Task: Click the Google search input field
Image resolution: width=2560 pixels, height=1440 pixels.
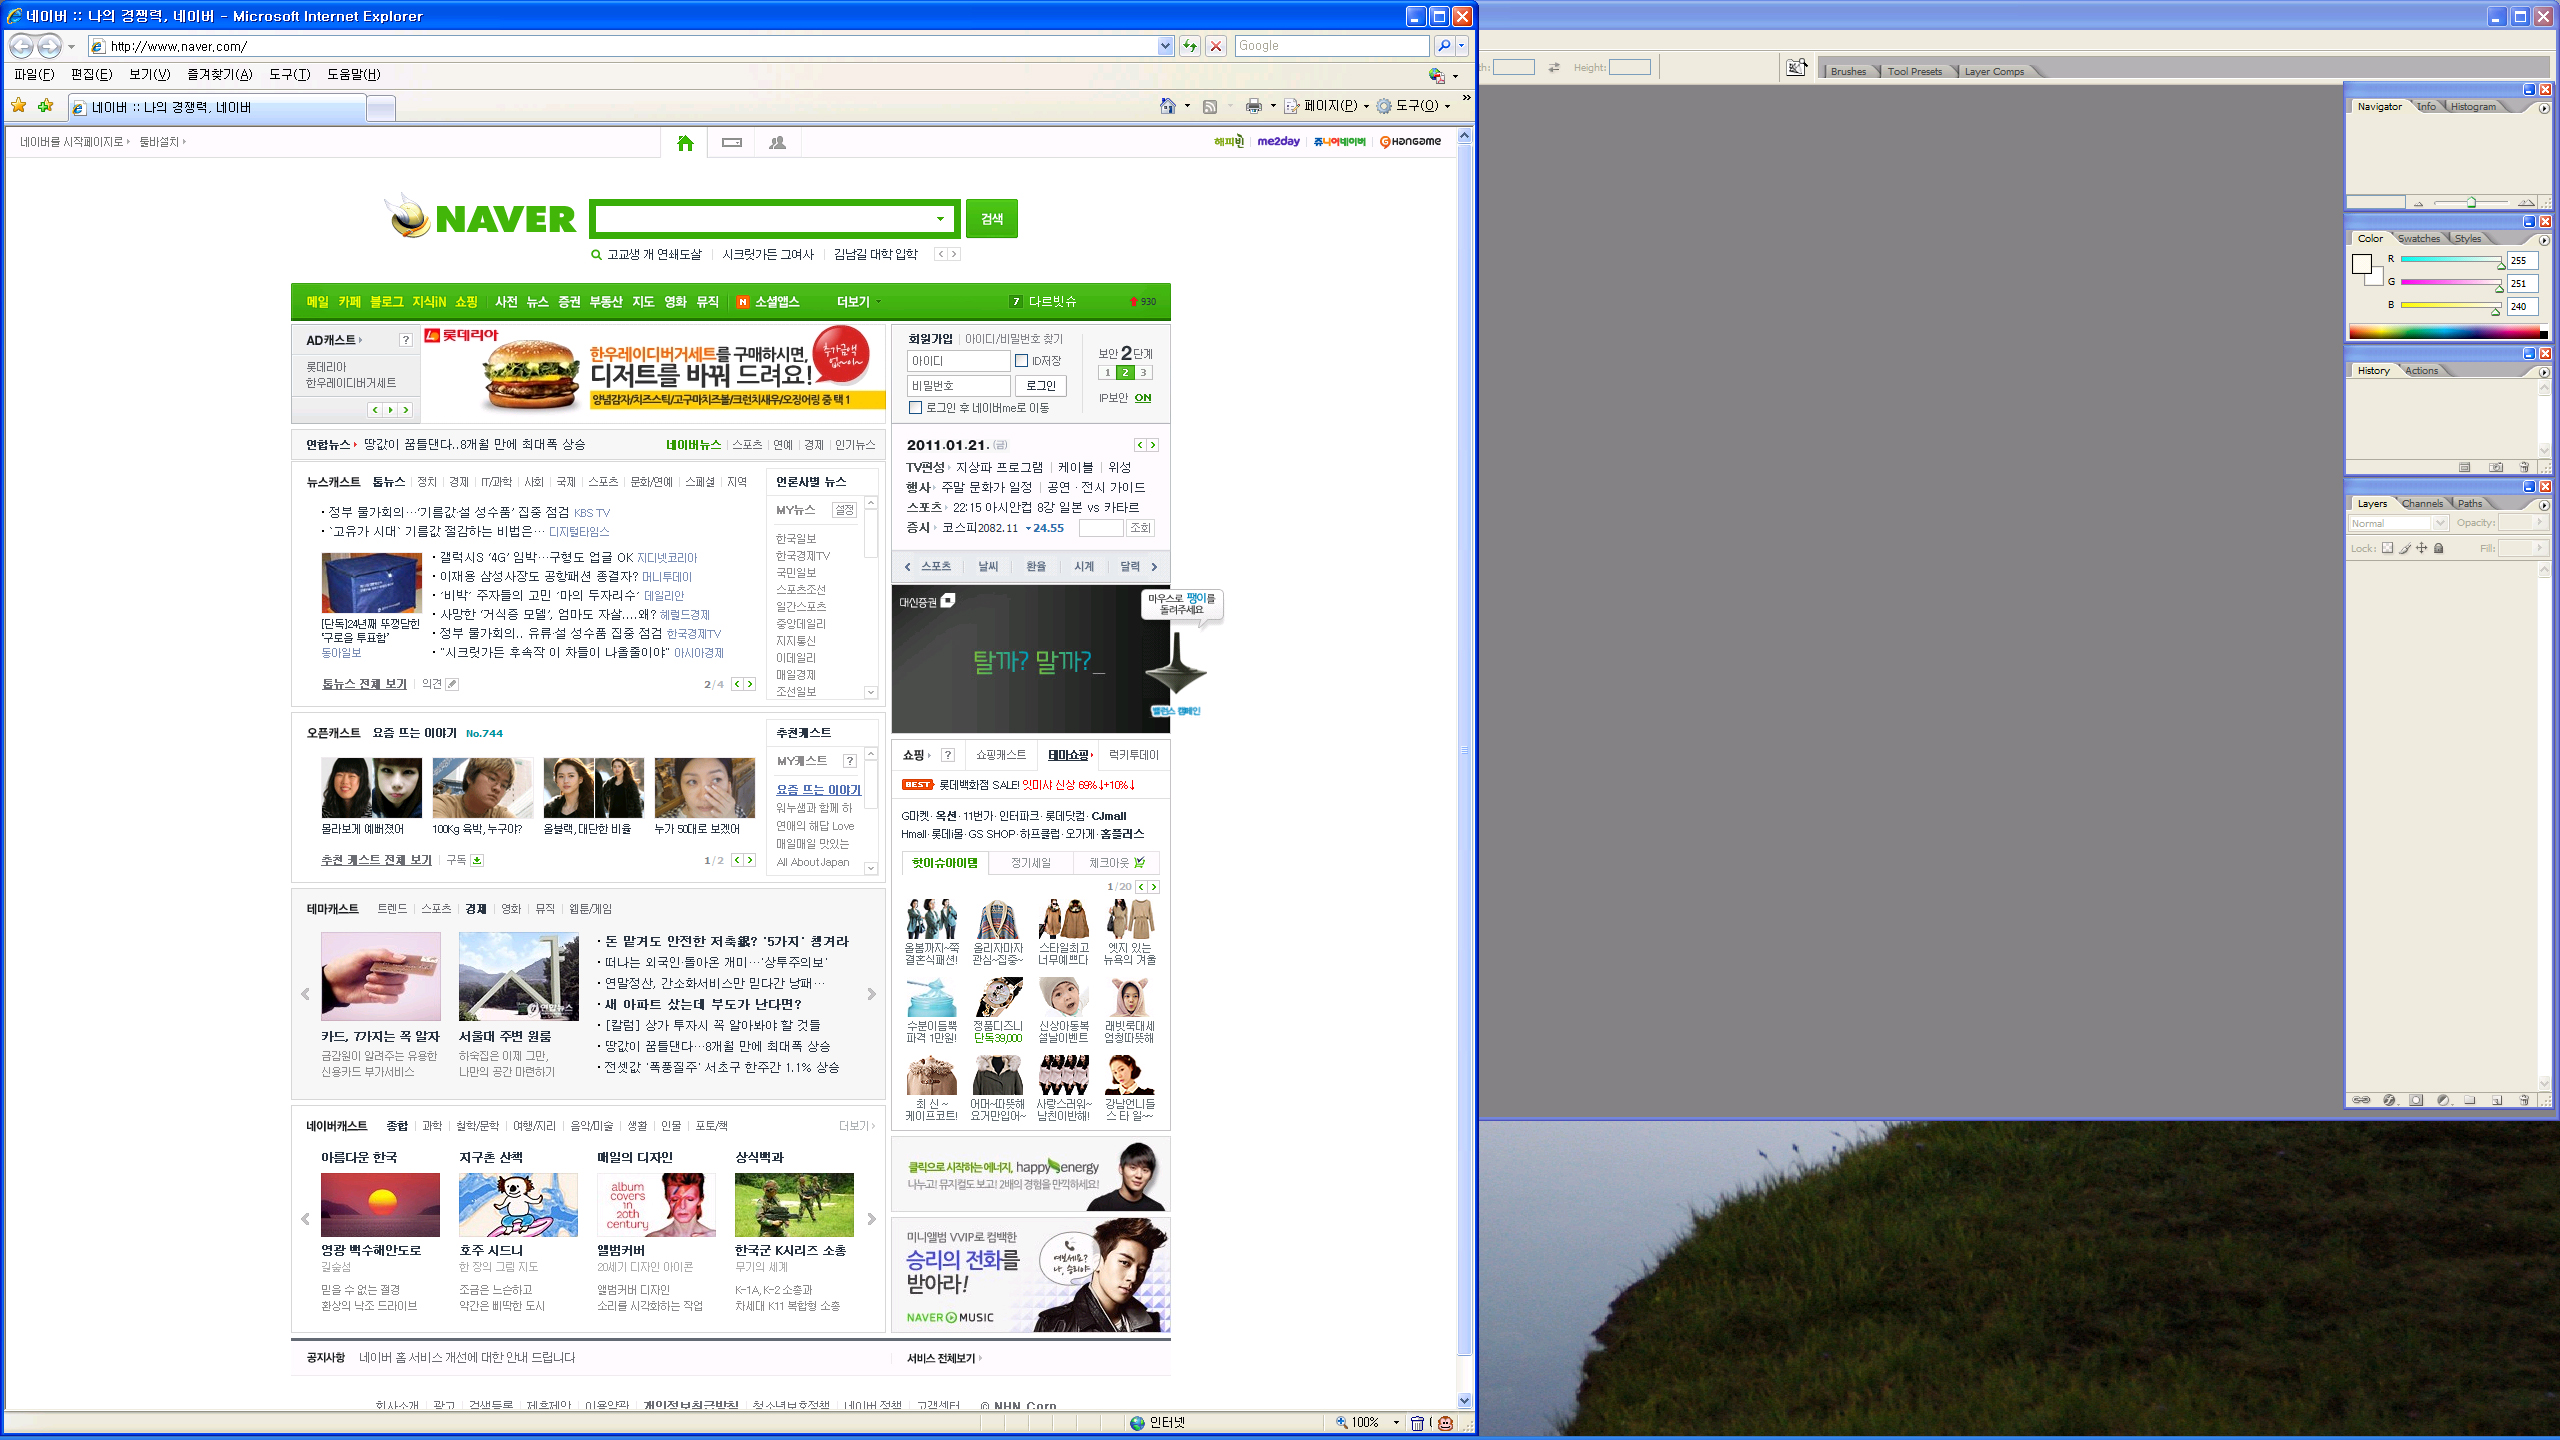Action: 1331,46
